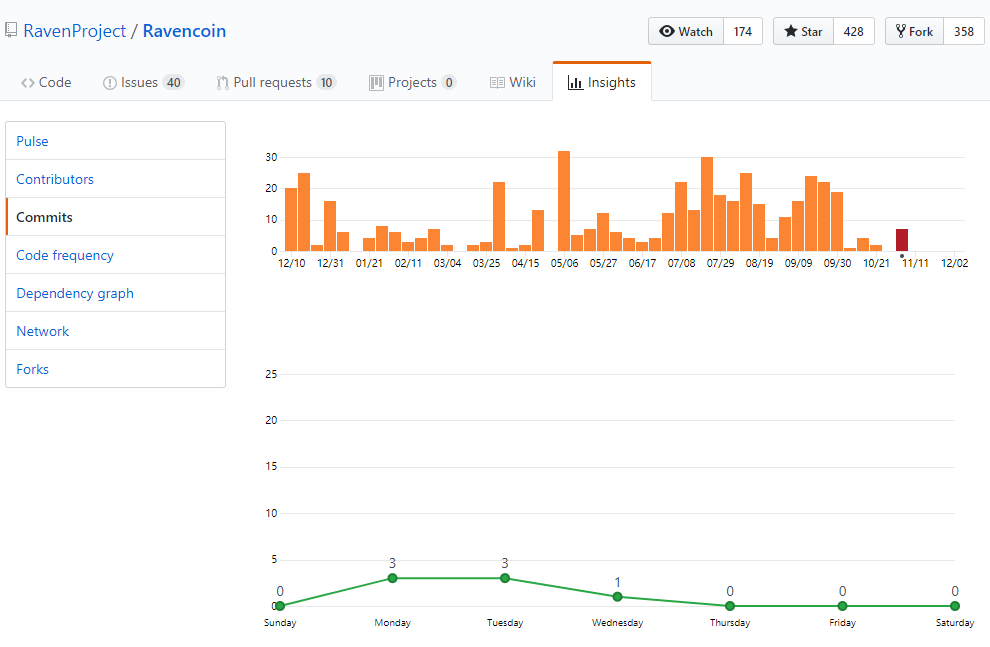
Task: Click the Issues count badge 40
Action: pos(174,83)
